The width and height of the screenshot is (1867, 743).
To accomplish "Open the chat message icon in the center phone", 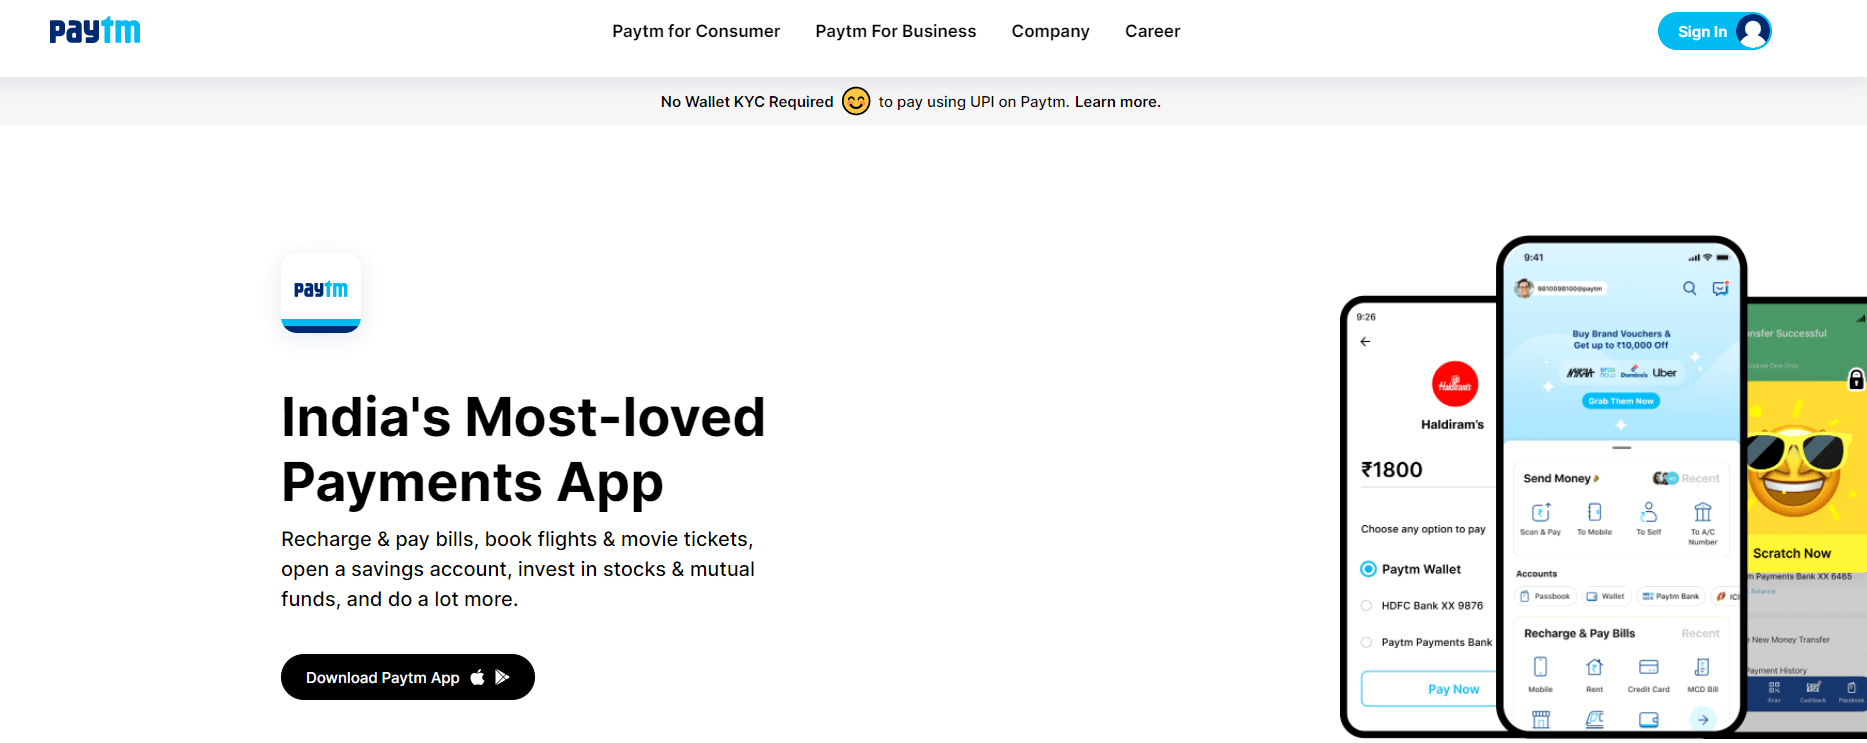I will (x=1720, y=288).
